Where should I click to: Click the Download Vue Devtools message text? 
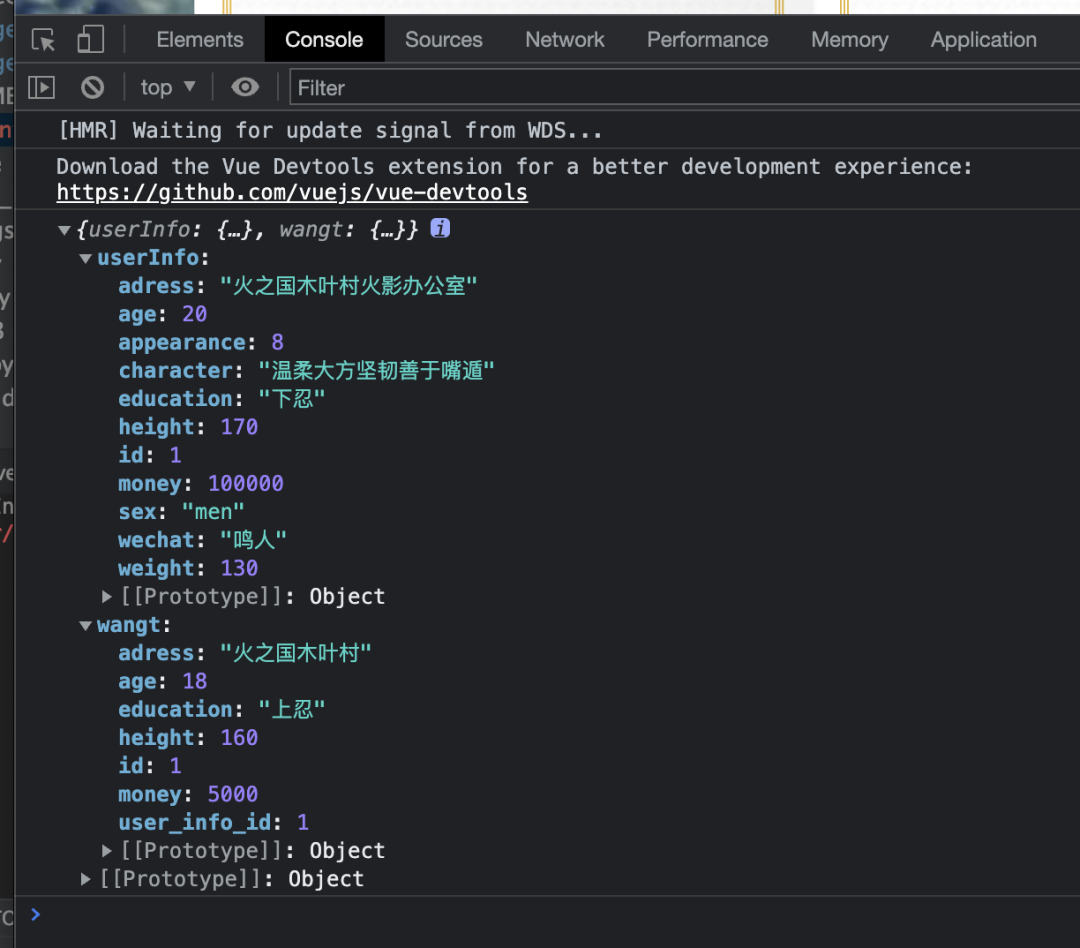coord(514,167)
